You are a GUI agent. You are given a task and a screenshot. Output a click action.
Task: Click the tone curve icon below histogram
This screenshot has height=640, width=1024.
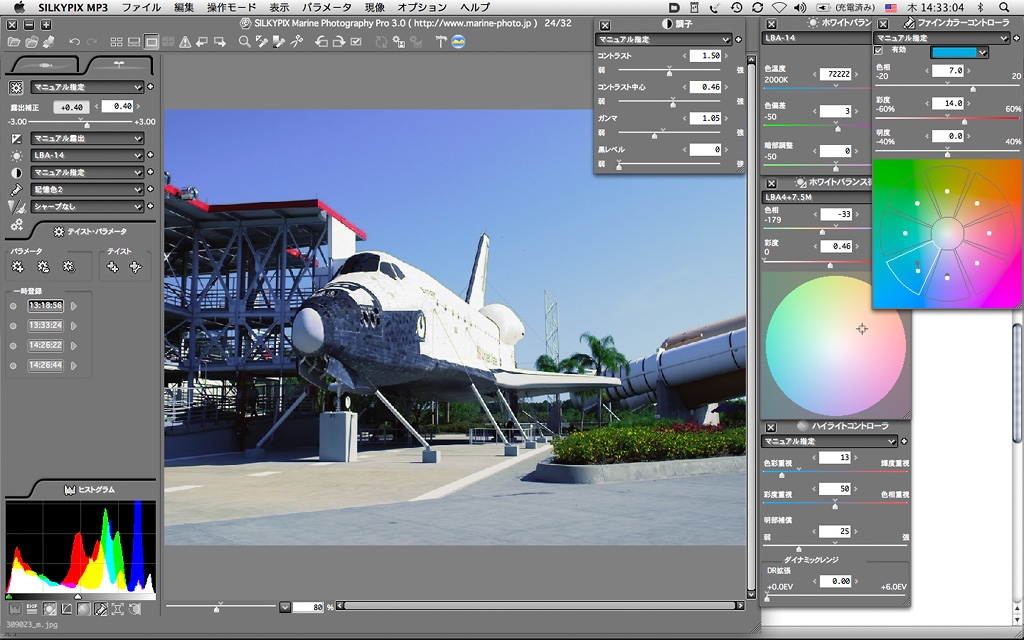click(x=67, y=608)
